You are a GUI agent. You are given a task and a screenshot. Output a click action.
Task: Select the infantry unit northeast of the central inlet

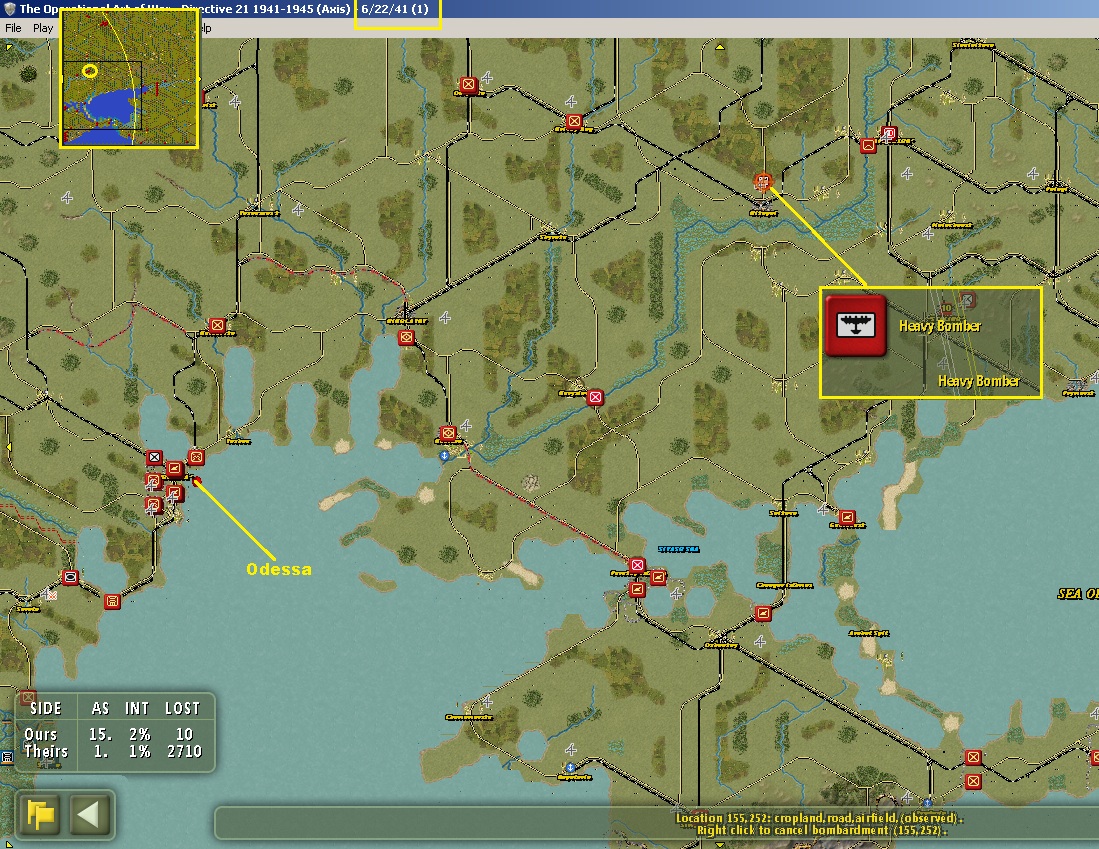coord(574,121)
